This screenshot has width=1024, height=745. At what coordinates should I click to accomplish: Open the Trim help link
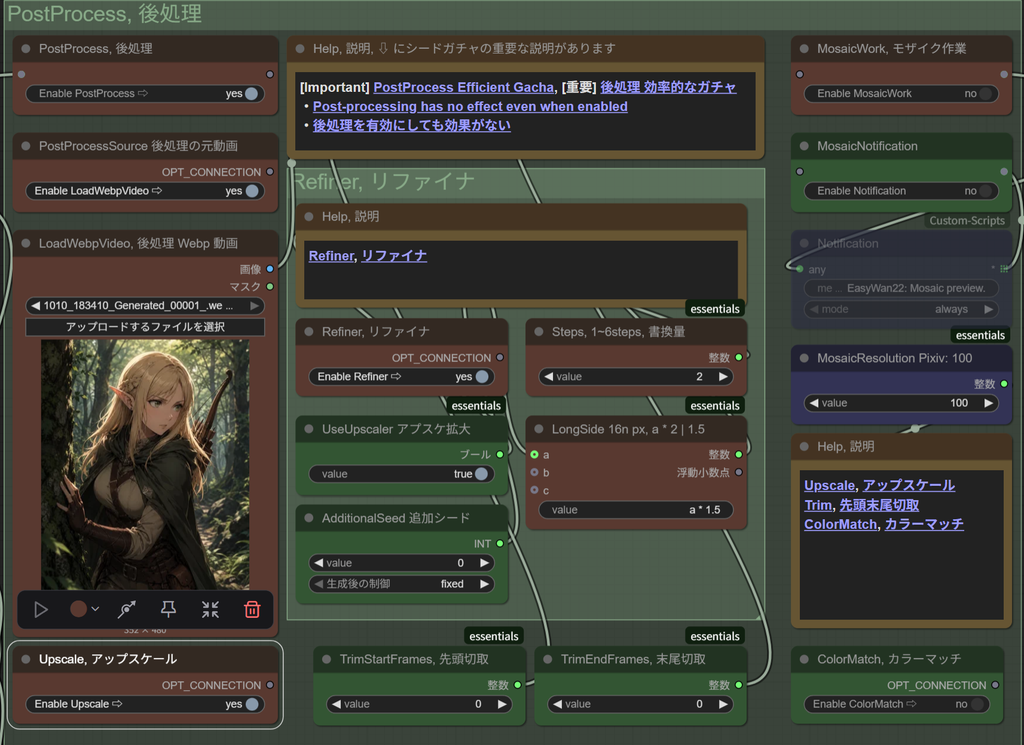click(818, 505)
